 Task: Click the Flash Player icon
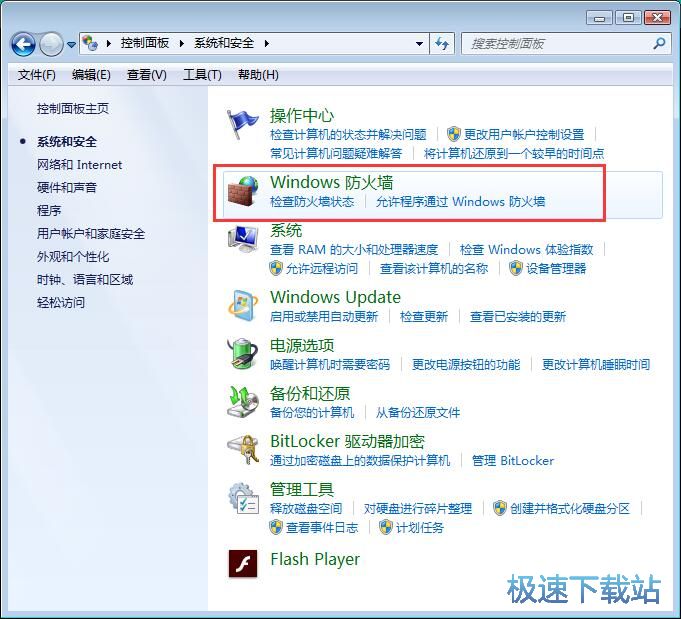point(243,563)
